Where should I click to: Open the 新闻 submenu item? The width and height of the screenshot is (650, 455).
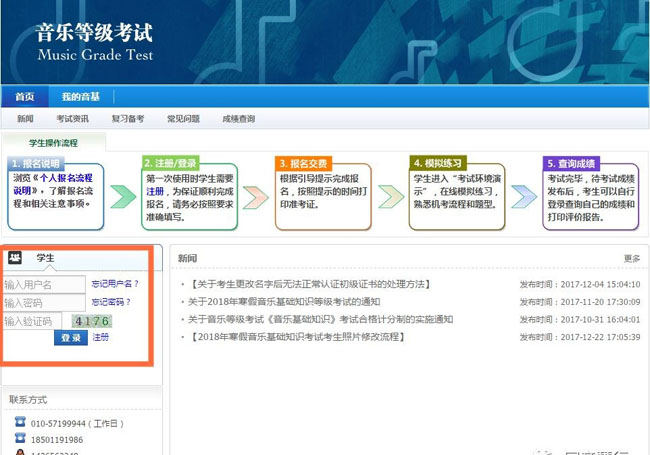(x=25, y=119)
